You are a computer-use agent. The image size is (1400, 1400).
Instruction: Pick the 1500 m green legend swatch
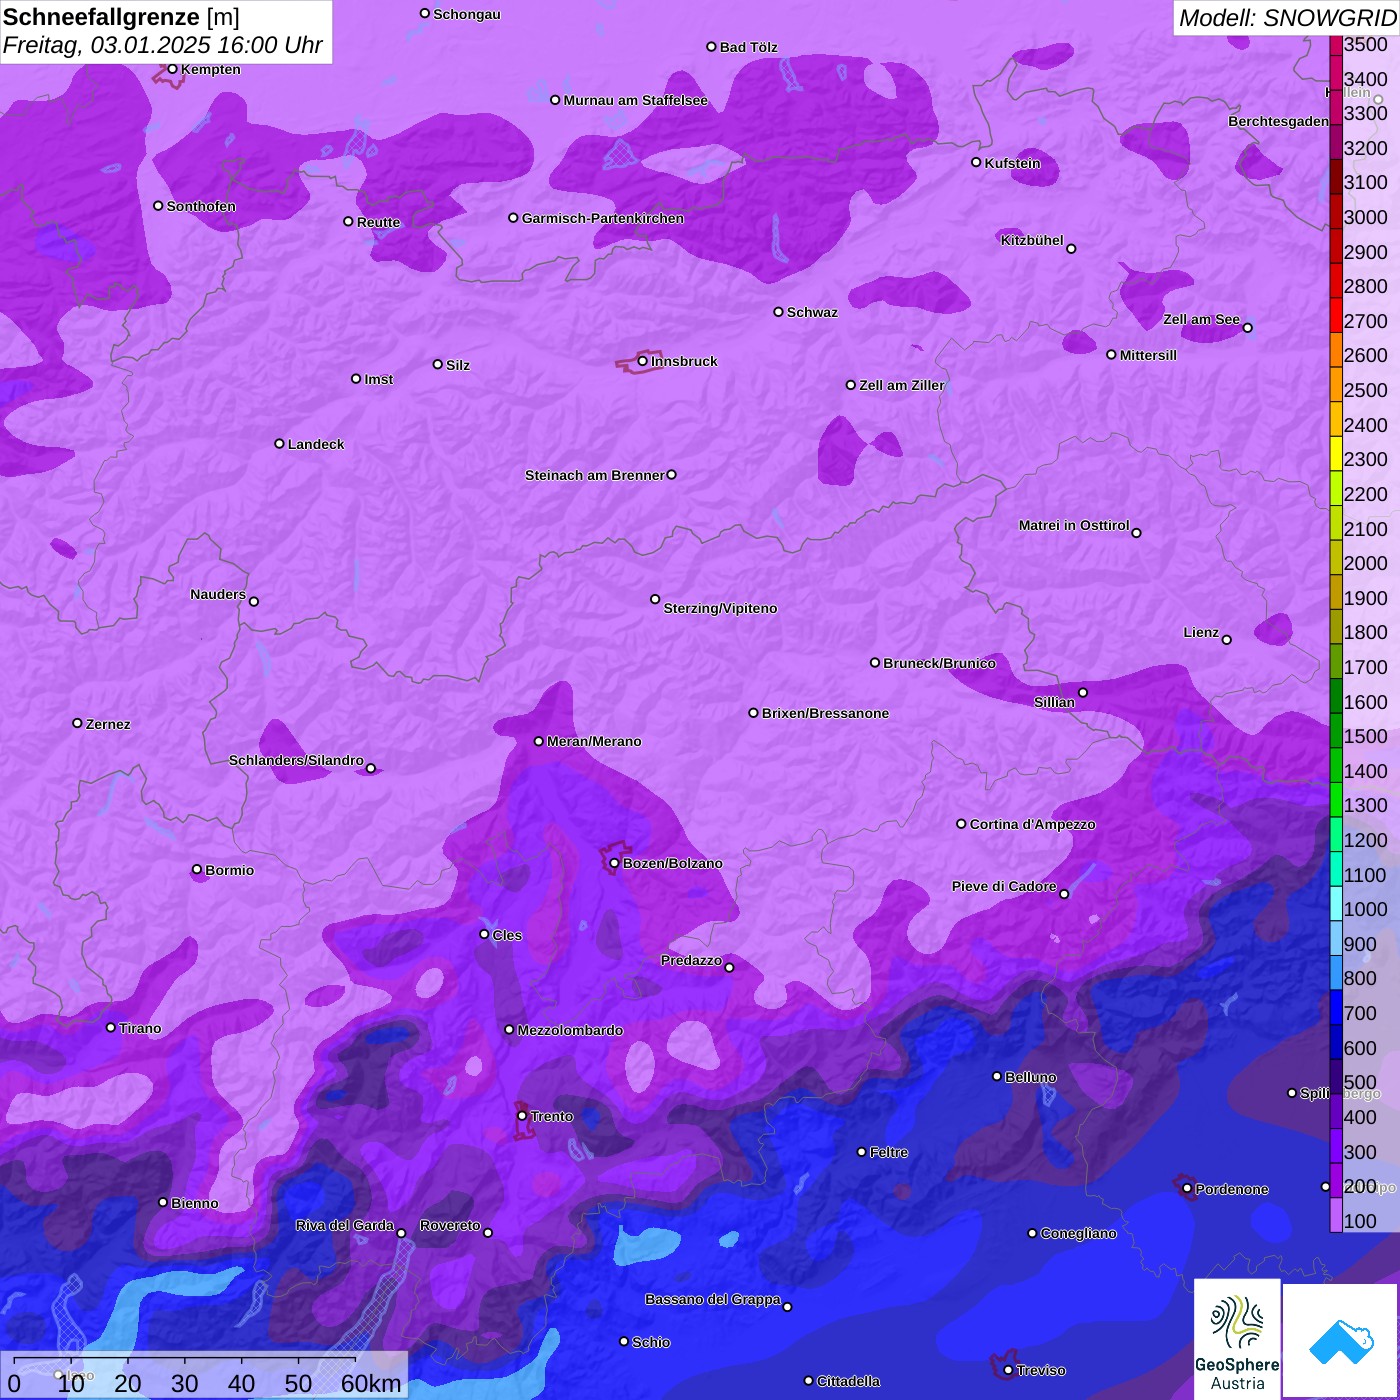click(x=1336, y=731)
